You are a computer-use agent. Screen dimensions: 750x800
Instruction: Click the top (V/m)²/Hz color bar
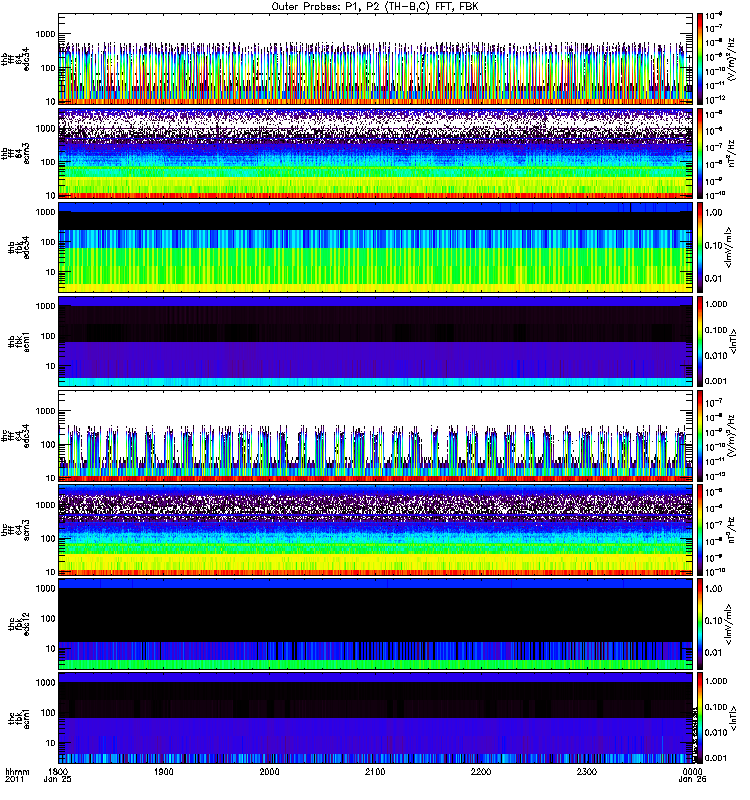tap(700, 59)
